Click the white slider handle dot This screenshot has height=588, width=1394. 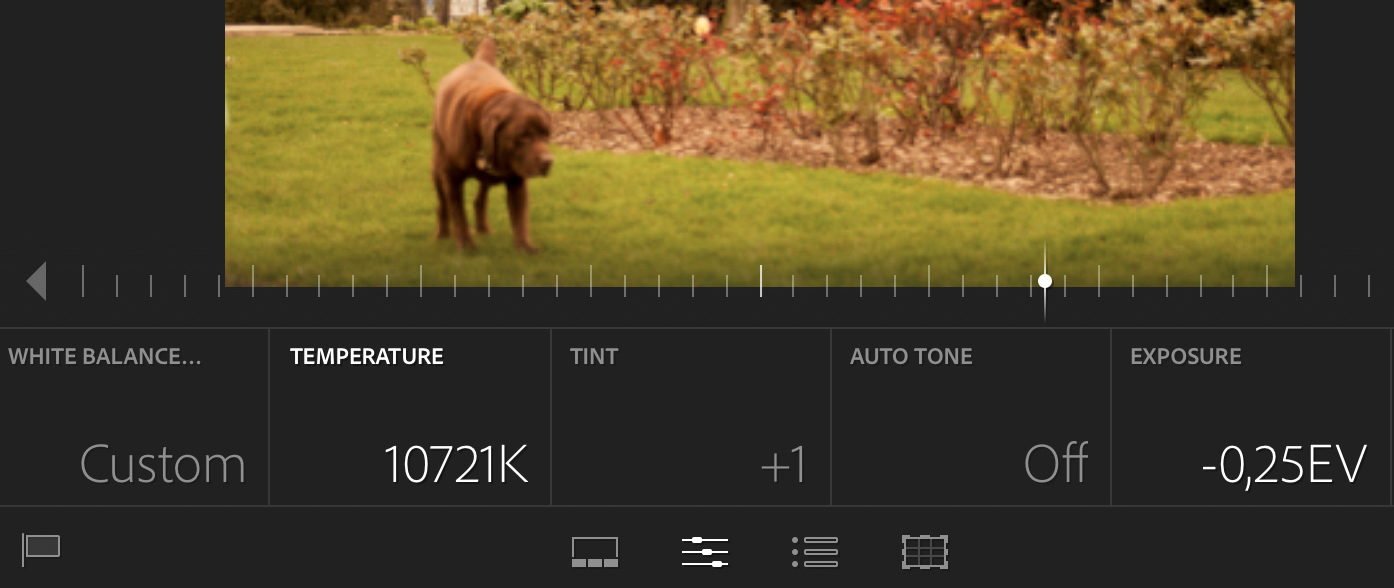pos(1045,281)
